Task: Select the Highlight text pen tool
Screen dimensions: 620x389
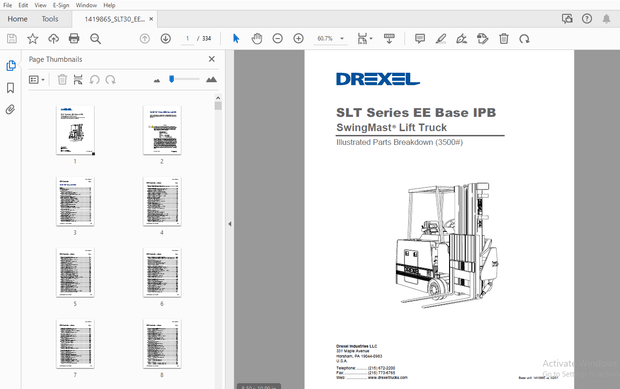Action: (x=441, y=38)
